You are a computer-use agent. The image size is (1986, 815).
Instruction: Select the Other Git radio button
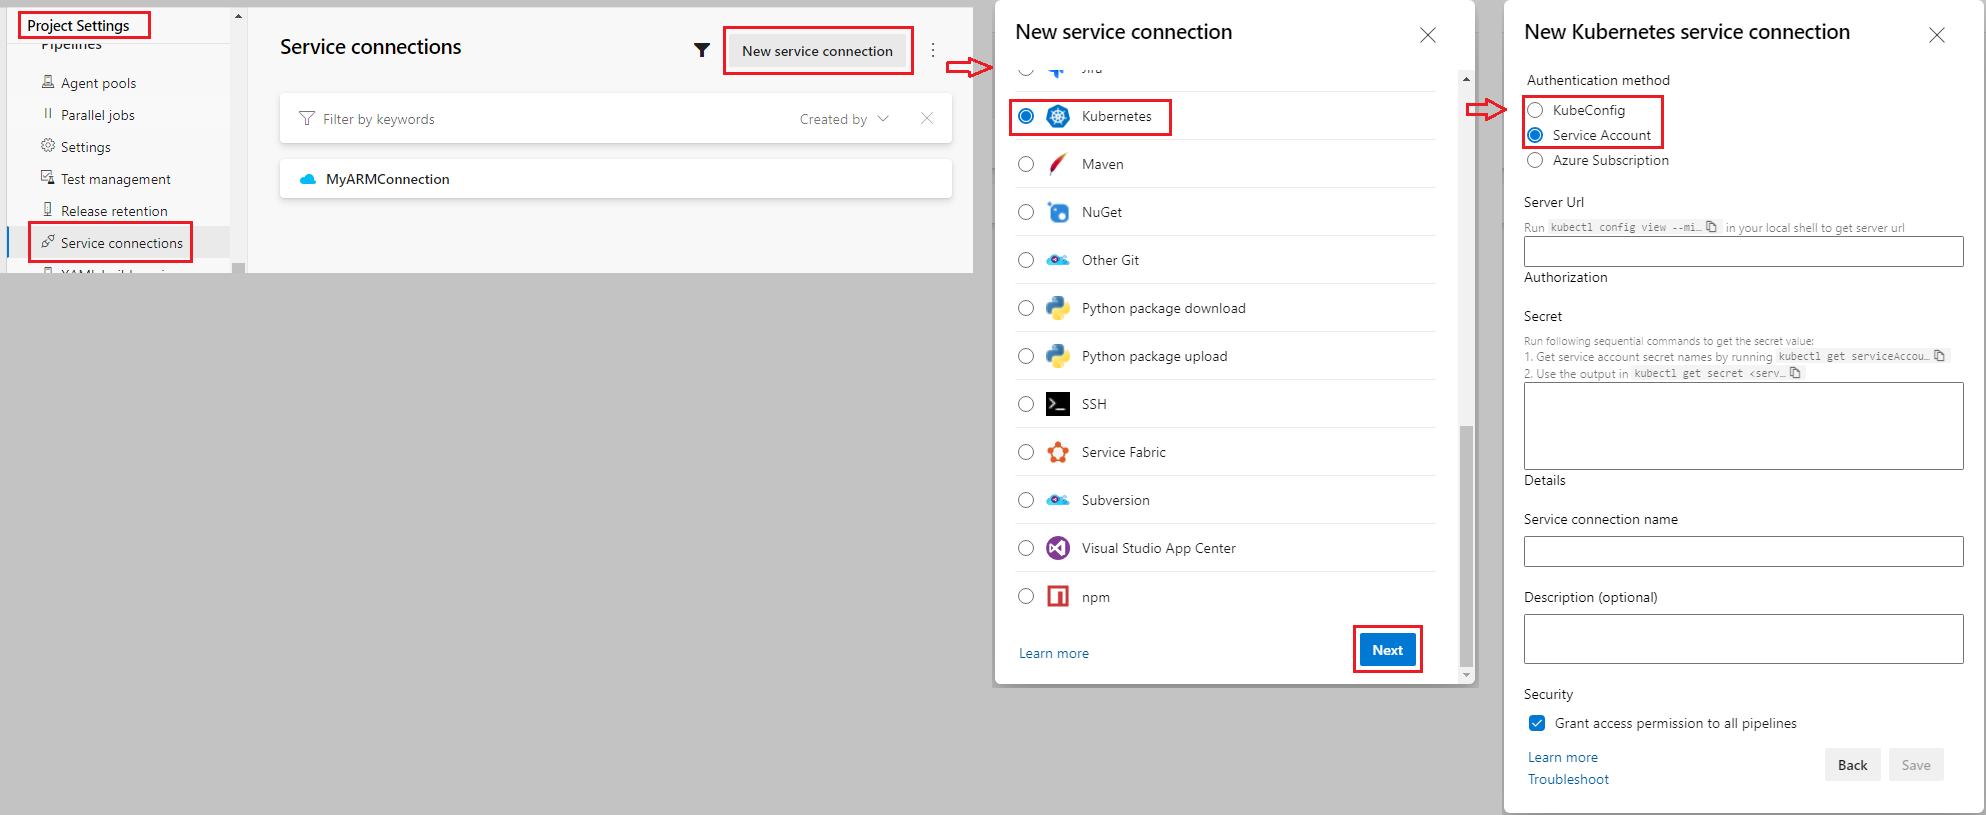click(1026, 260)
